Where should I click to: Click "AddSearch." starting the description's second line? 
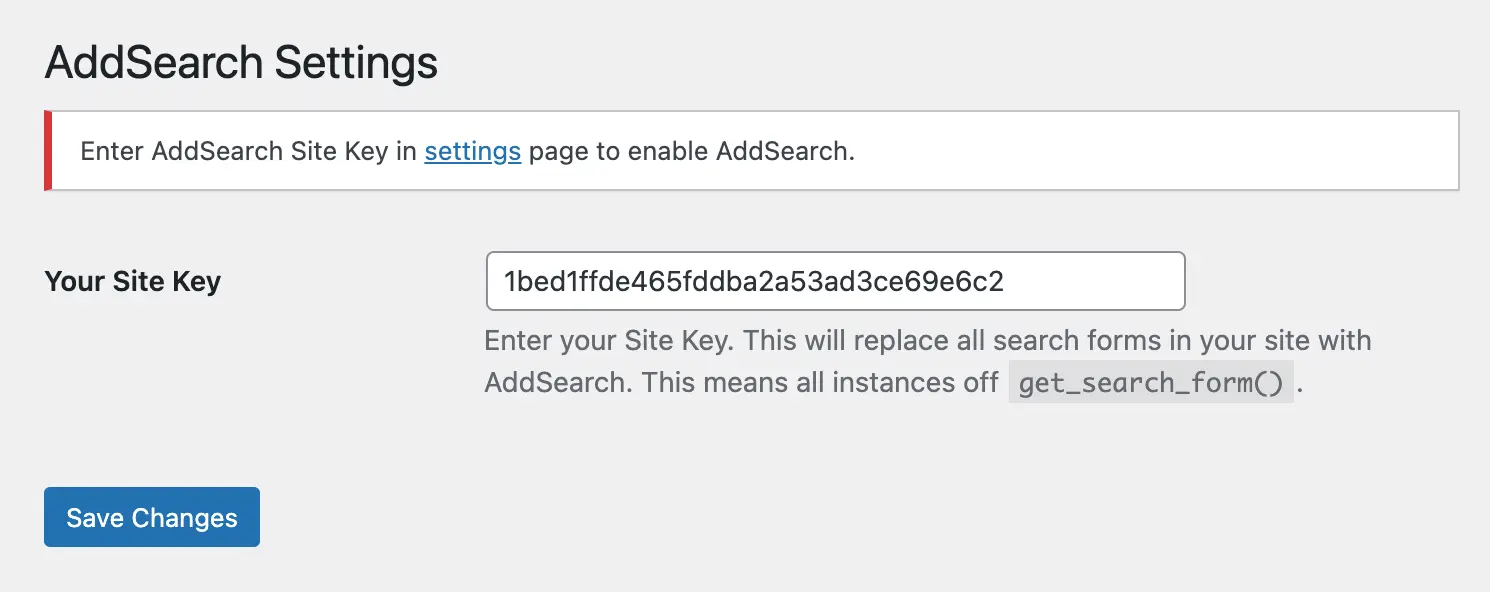(x=558, y=382)
